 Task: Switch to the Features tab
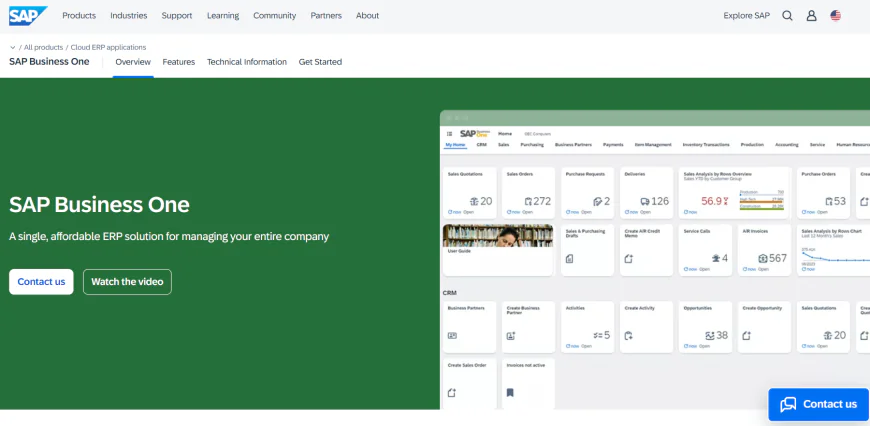tap(179, 62)
